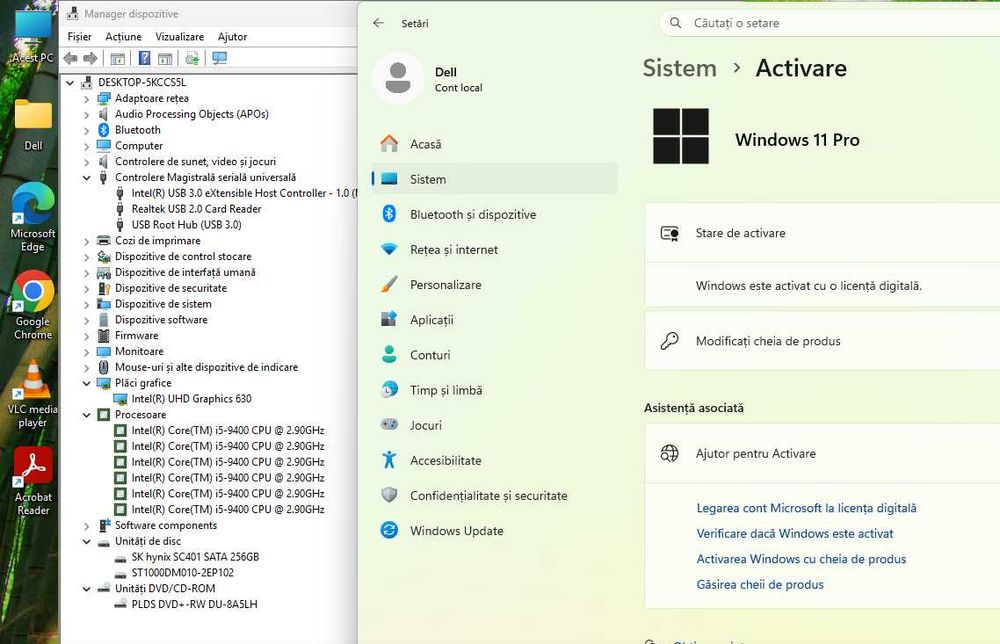This screenshot has width=1000, height=644.
Task: Select ST1000DM010-2EP102 disk drive
Action: pos(182,573)
